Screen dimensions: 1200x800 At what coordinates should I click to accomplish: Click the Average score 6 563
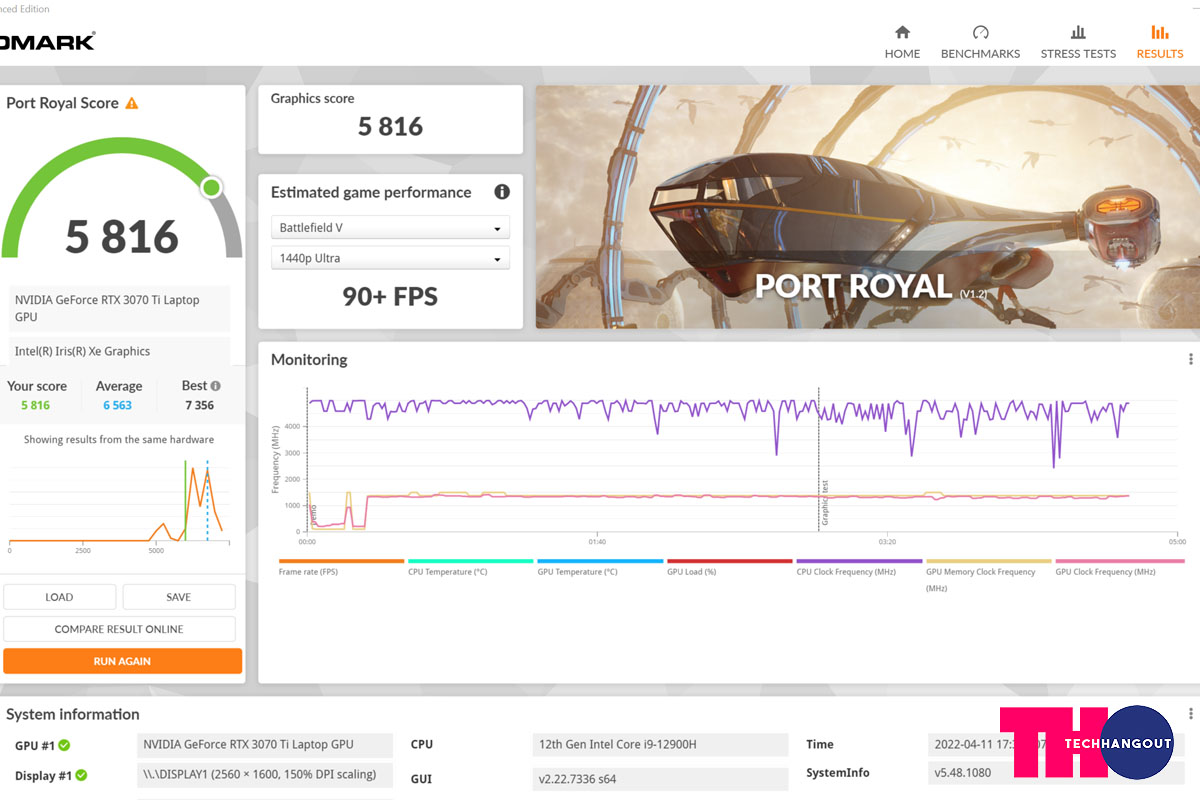(x=117, y=405)
